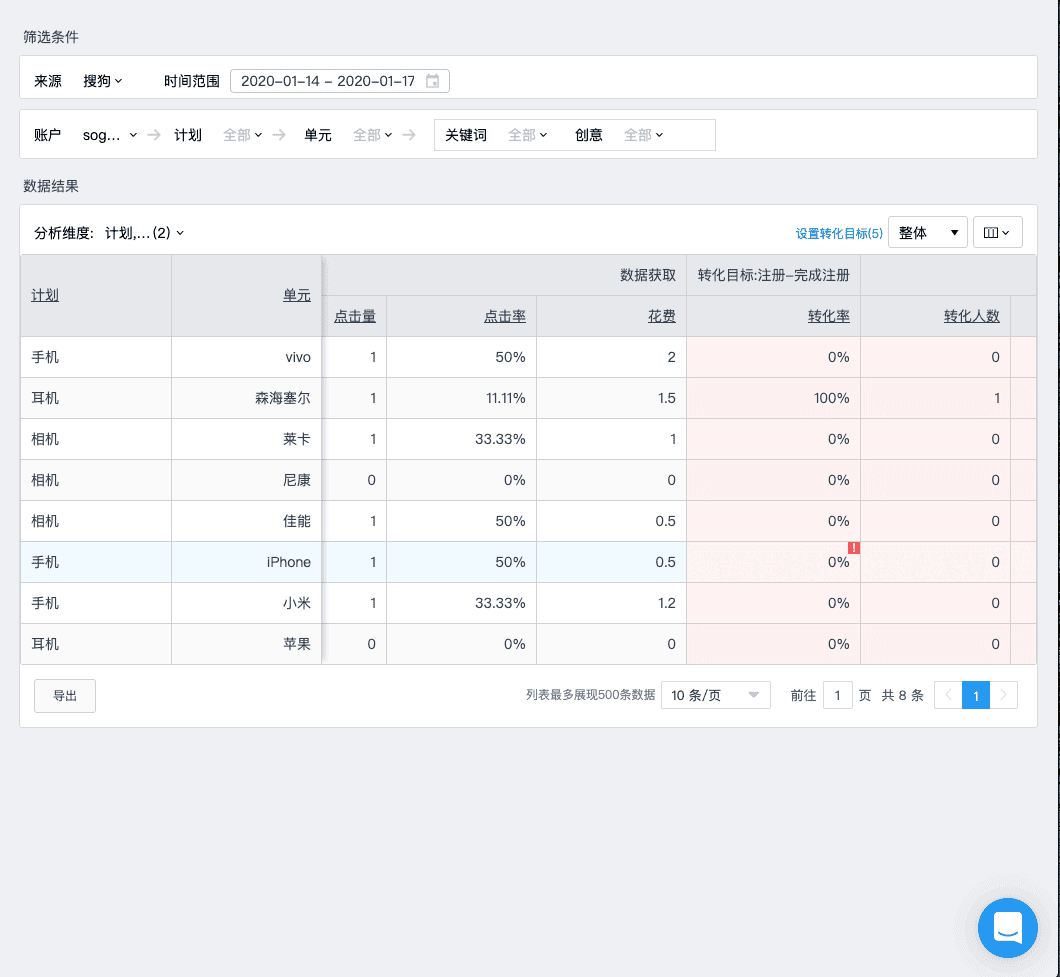Select the 莱卡 unit cell
1060x977 pixels.
(247, 439)
